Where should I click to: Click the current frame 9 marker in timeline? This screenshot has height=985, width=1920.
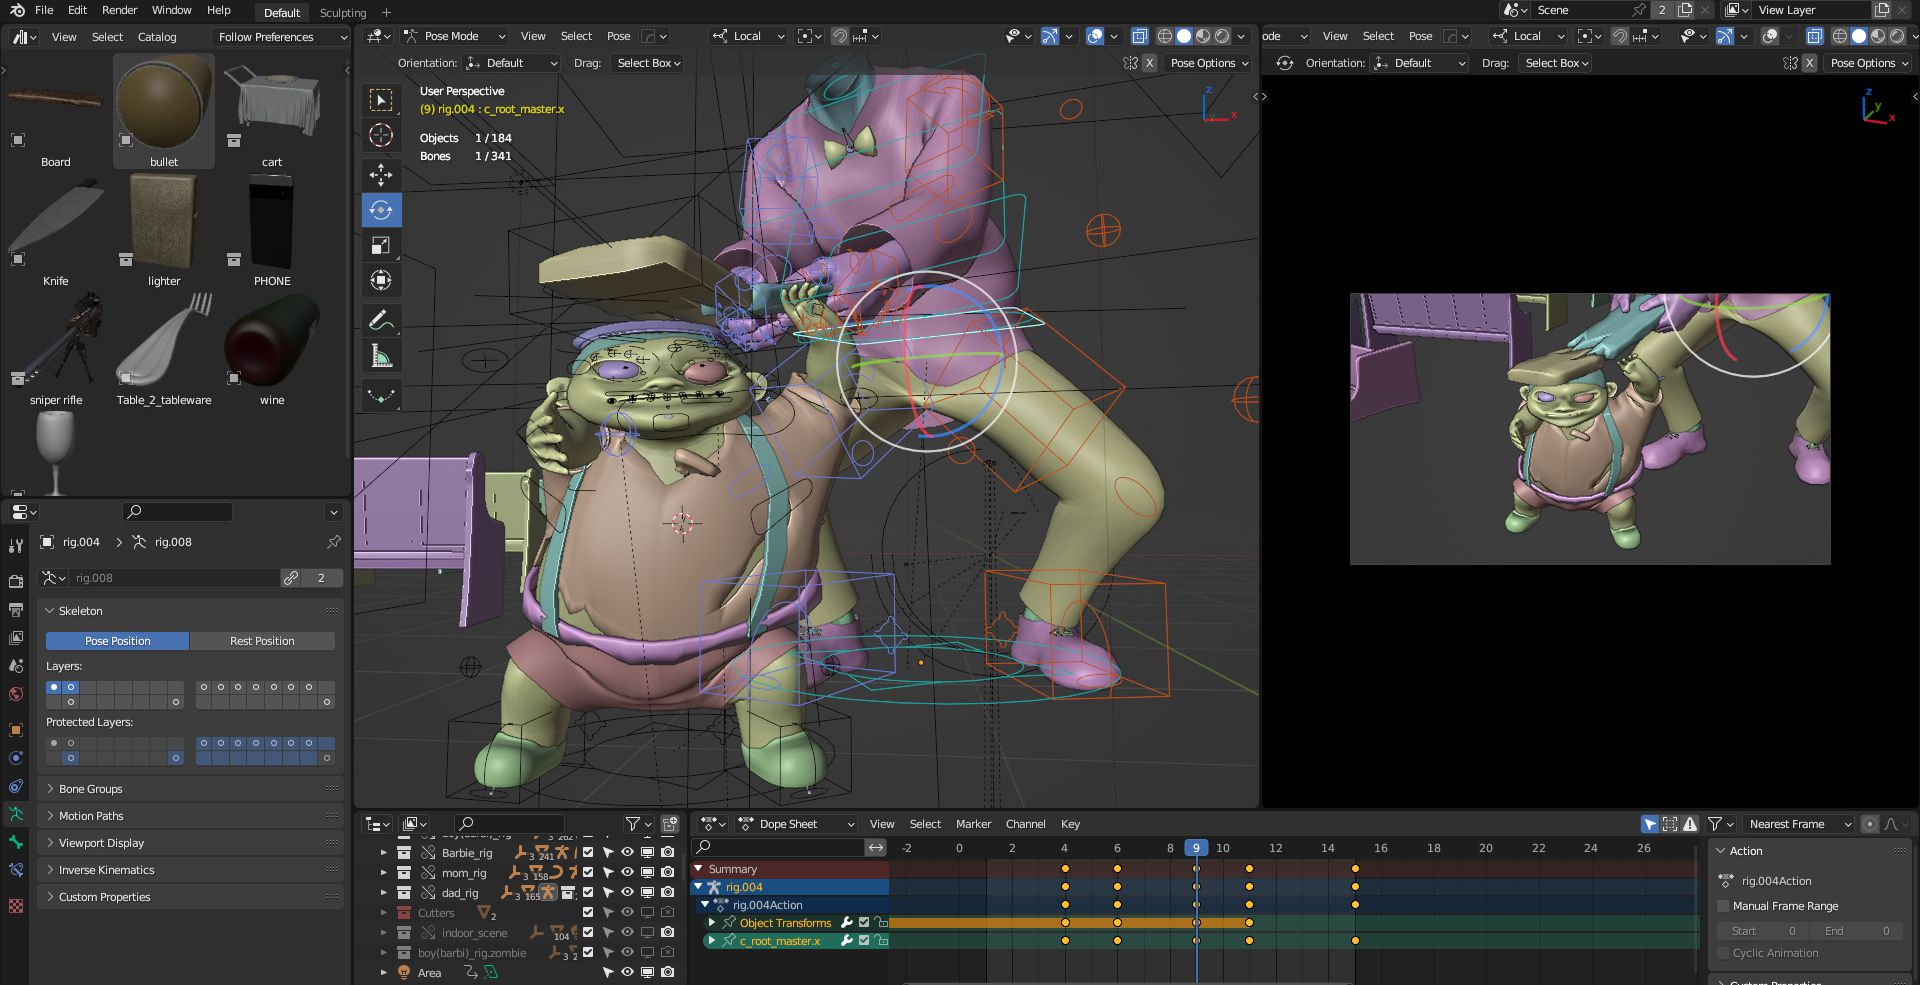pyautogui.click(x=1196, y=848)
